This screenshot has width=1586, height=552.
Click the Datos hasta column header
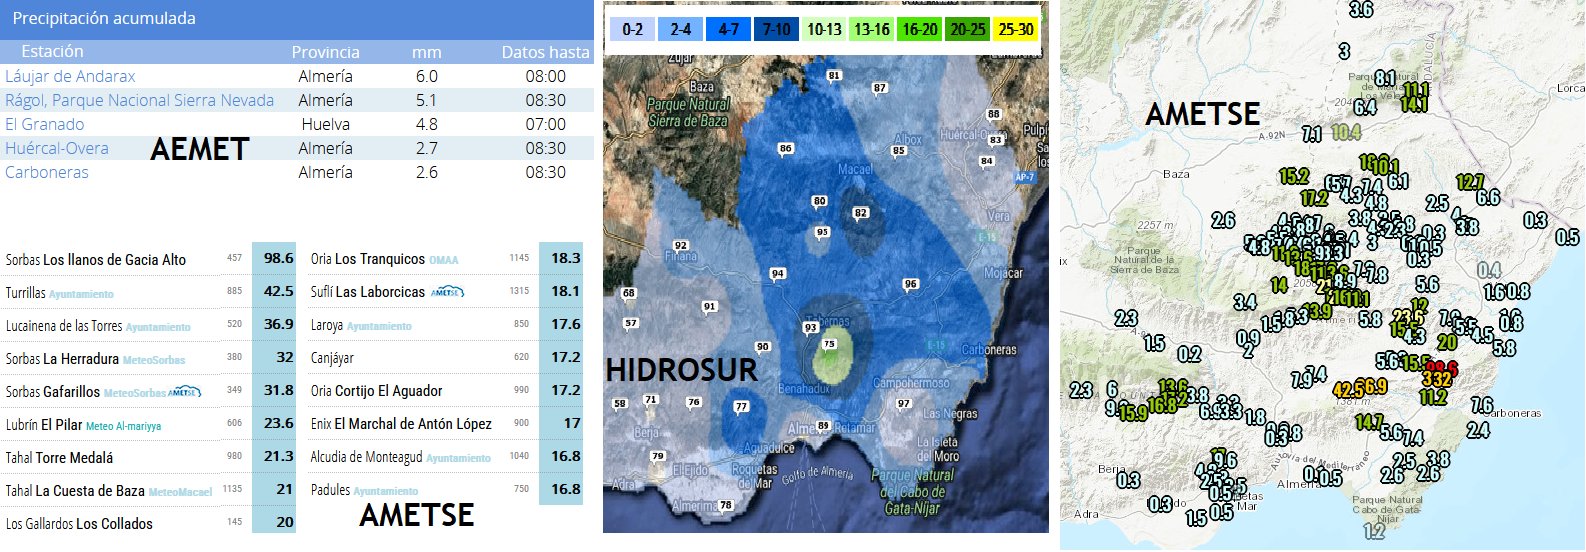545,52
